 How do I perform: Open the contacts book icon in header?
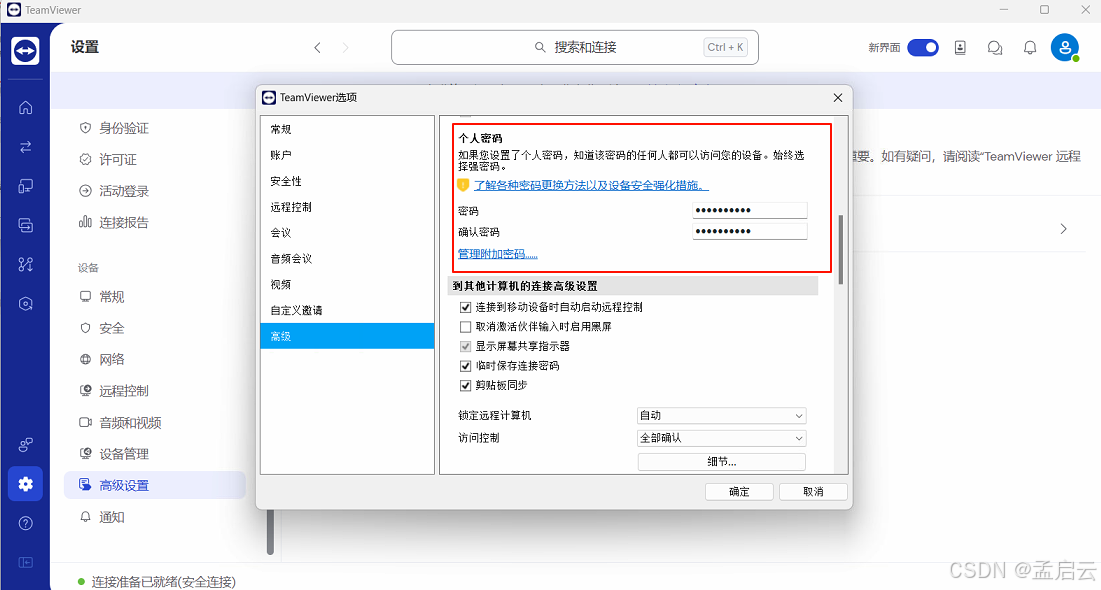pyautogui.click(x=960, y=48)
